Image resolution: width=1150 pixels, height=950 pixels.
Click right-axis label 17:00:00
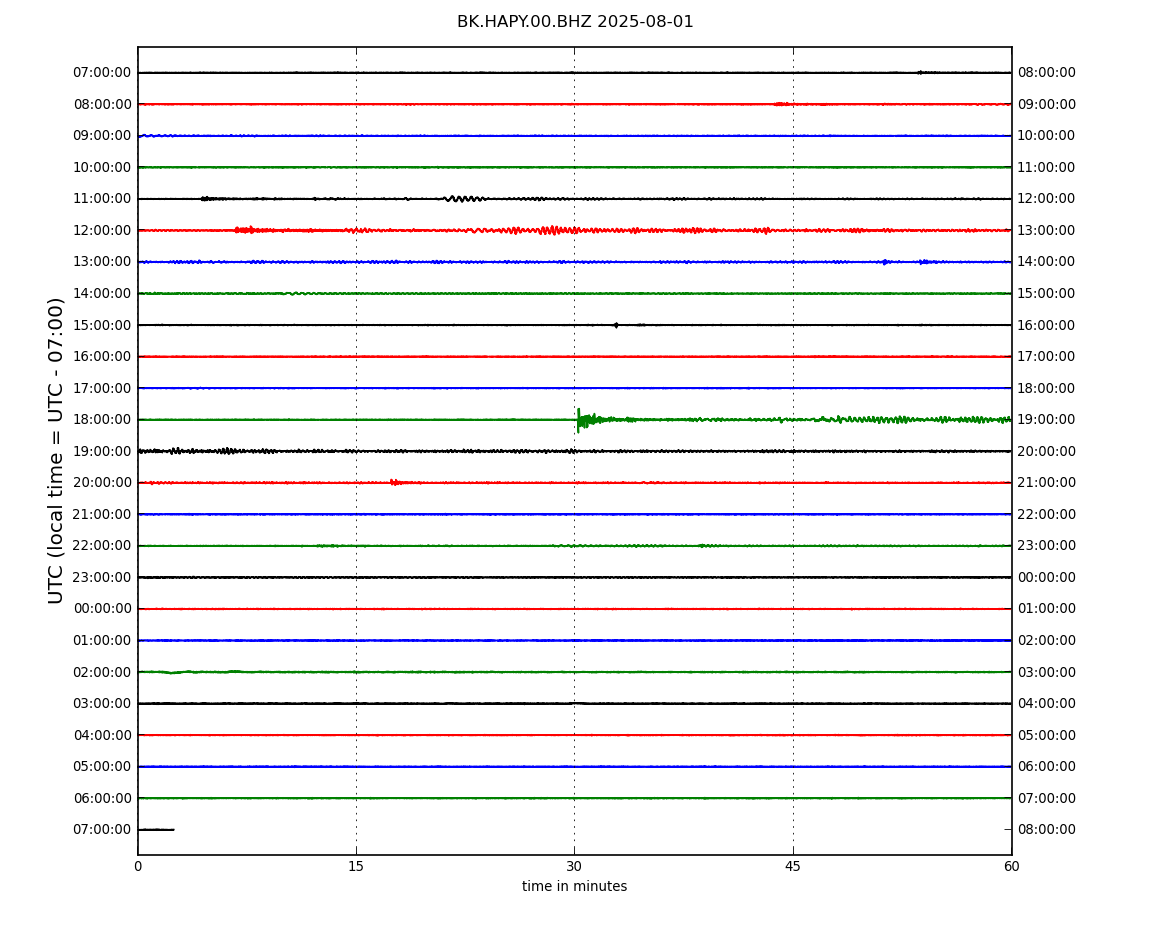(1047, 357)
